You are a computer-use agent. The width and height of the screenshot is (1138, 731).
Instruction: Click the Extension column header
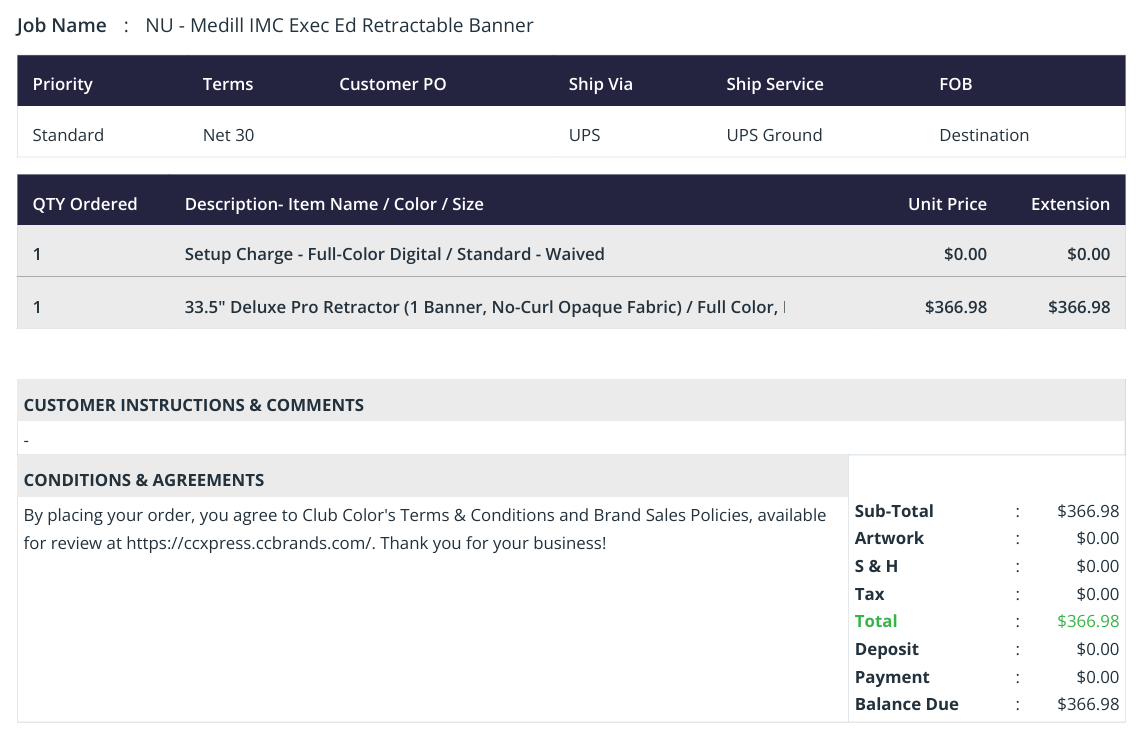[1070, 204]
